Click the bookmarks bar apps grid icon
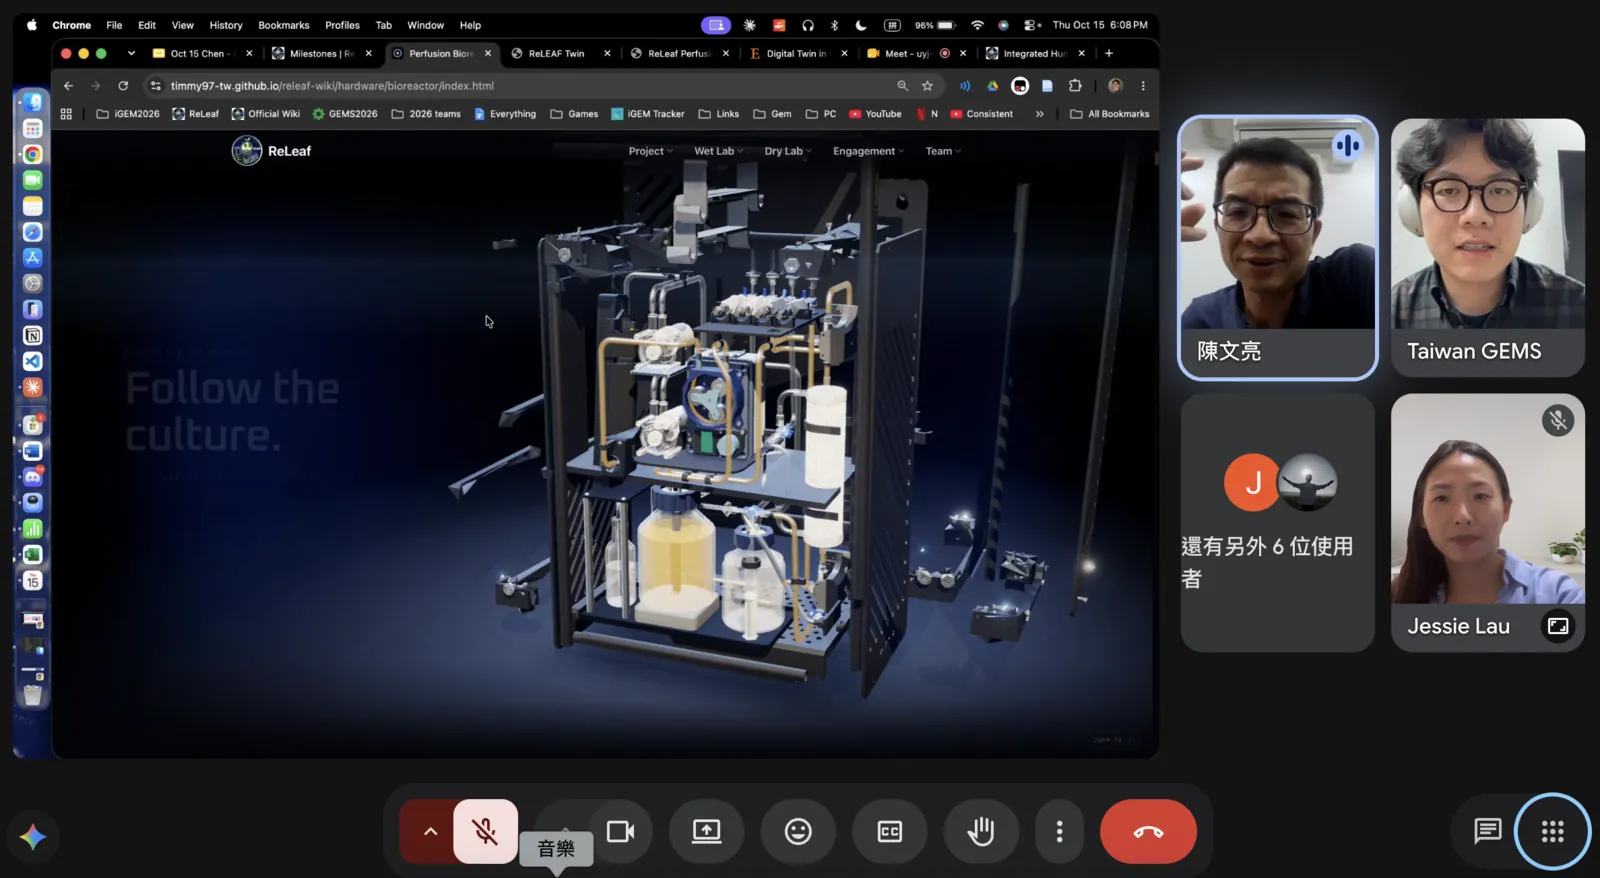Viewport: 1600px width, 878px height. click(66, 114)
